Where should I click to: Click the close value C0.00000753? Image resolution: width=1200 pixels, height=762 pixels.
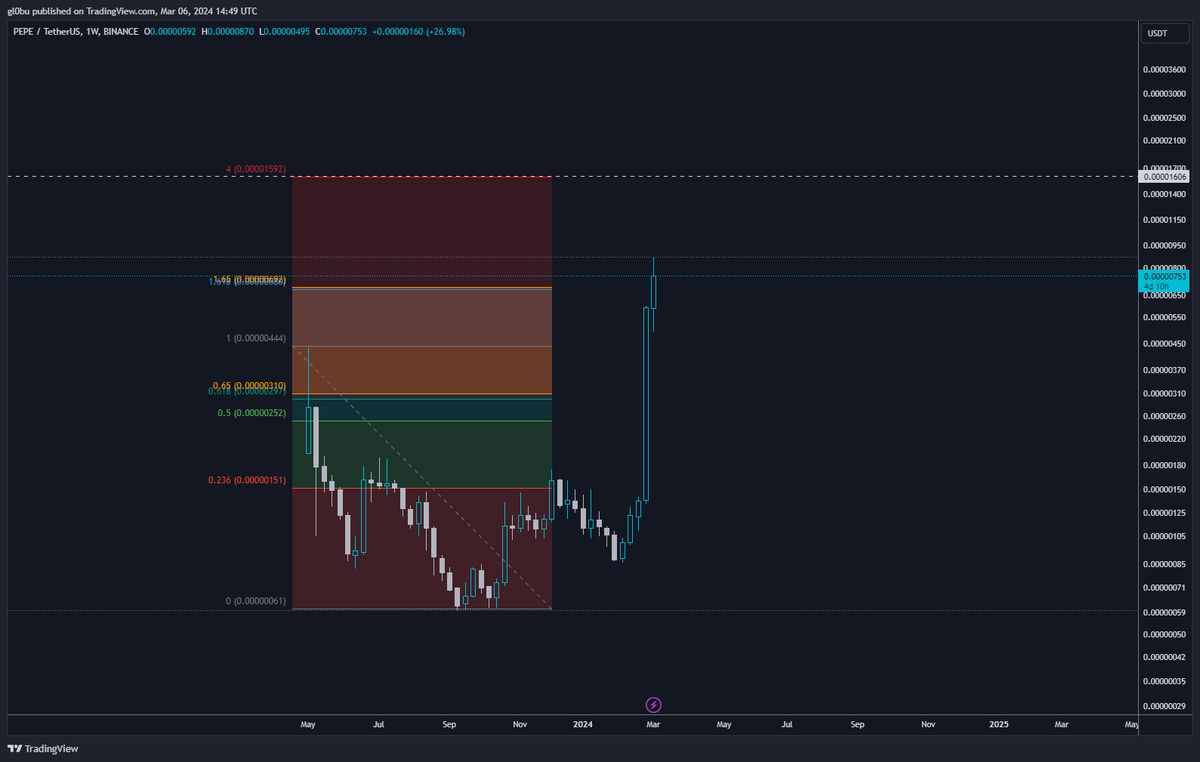tap(342, 32)
